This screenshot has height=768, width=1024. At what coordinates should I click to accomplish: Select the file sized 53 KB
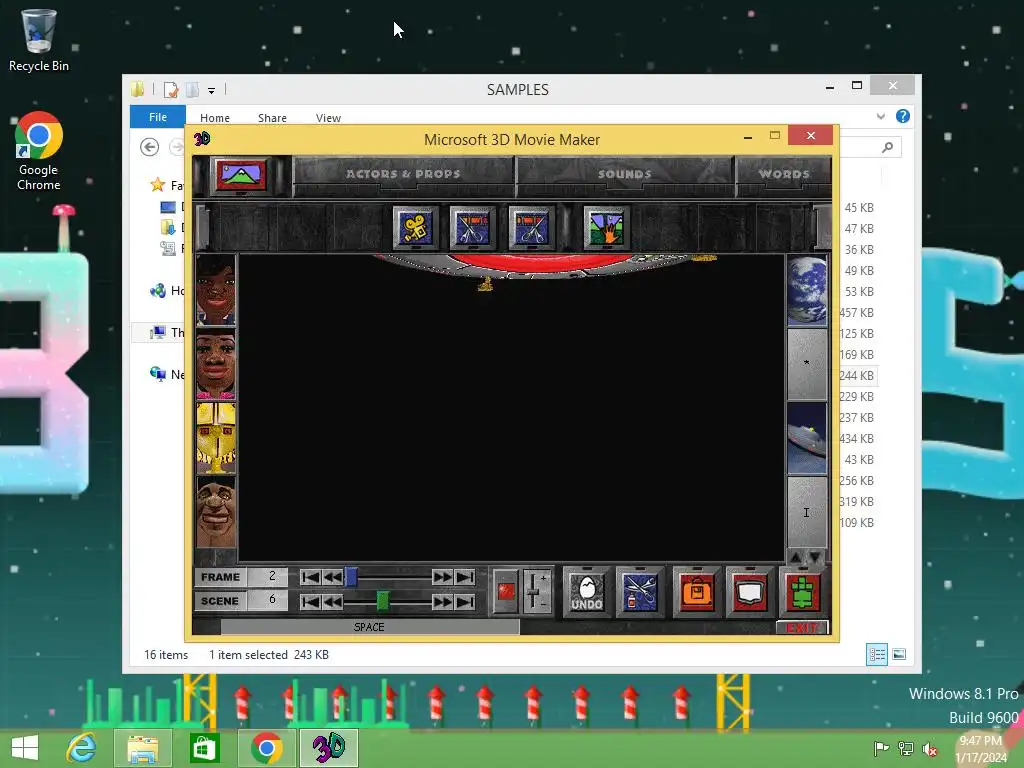pyautogui.click(x=859, y=291)
